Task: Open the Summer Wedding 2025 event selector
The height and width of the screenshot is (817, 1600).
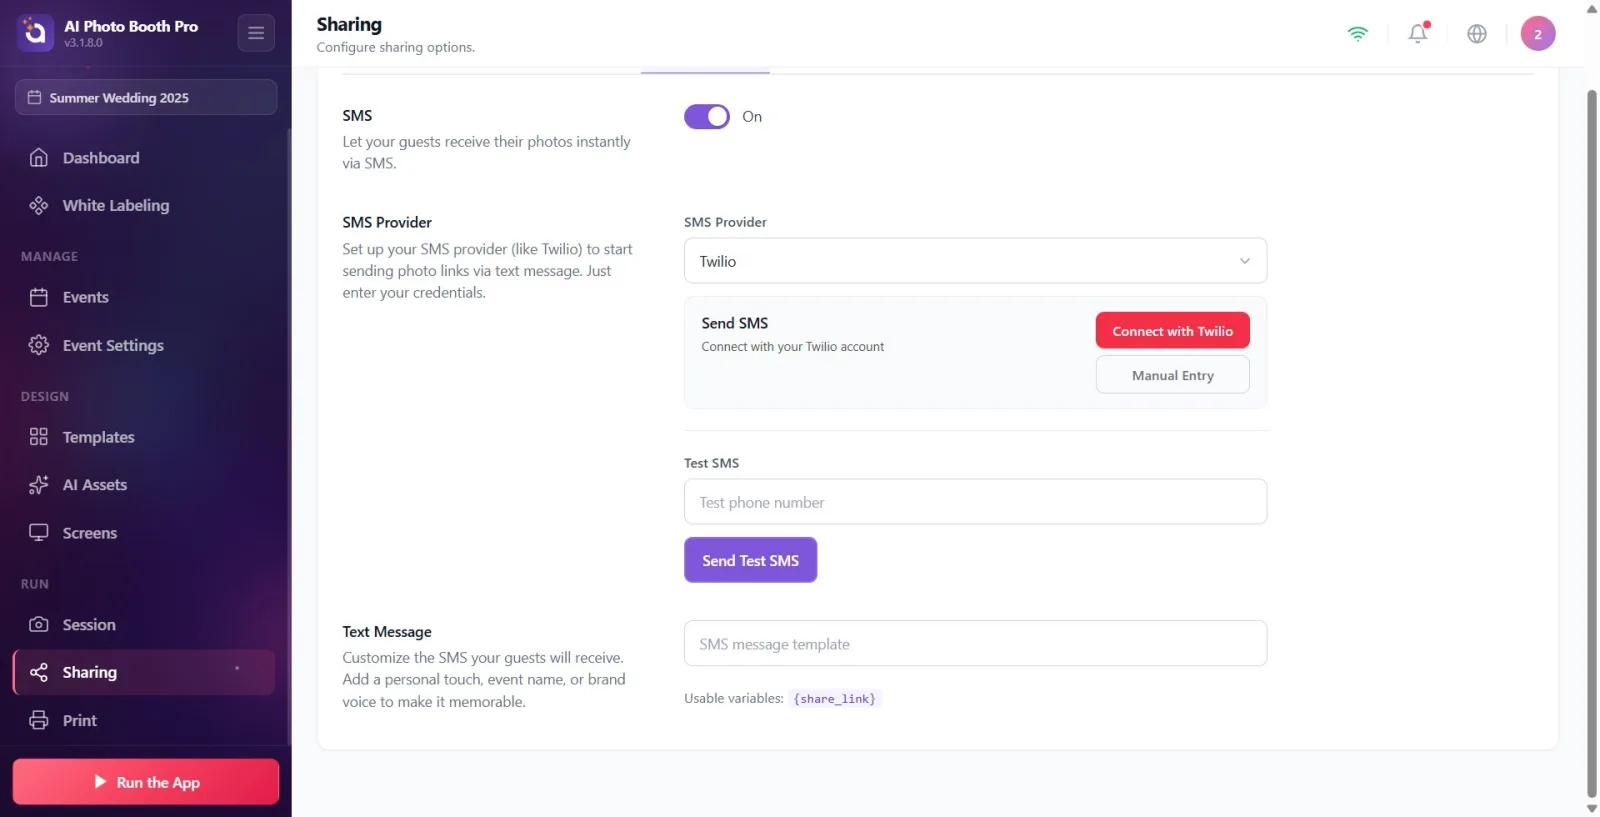Action: point(146,97)
